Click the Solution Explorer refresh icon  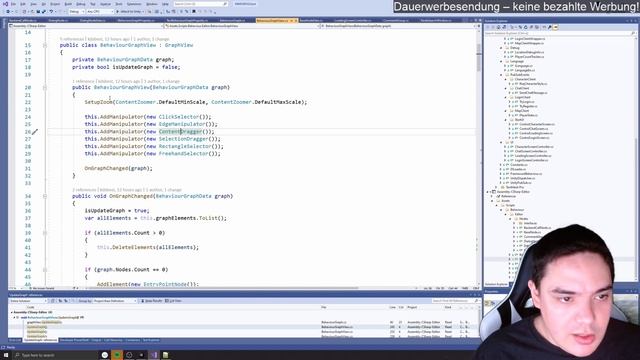(x=526, y=27)
